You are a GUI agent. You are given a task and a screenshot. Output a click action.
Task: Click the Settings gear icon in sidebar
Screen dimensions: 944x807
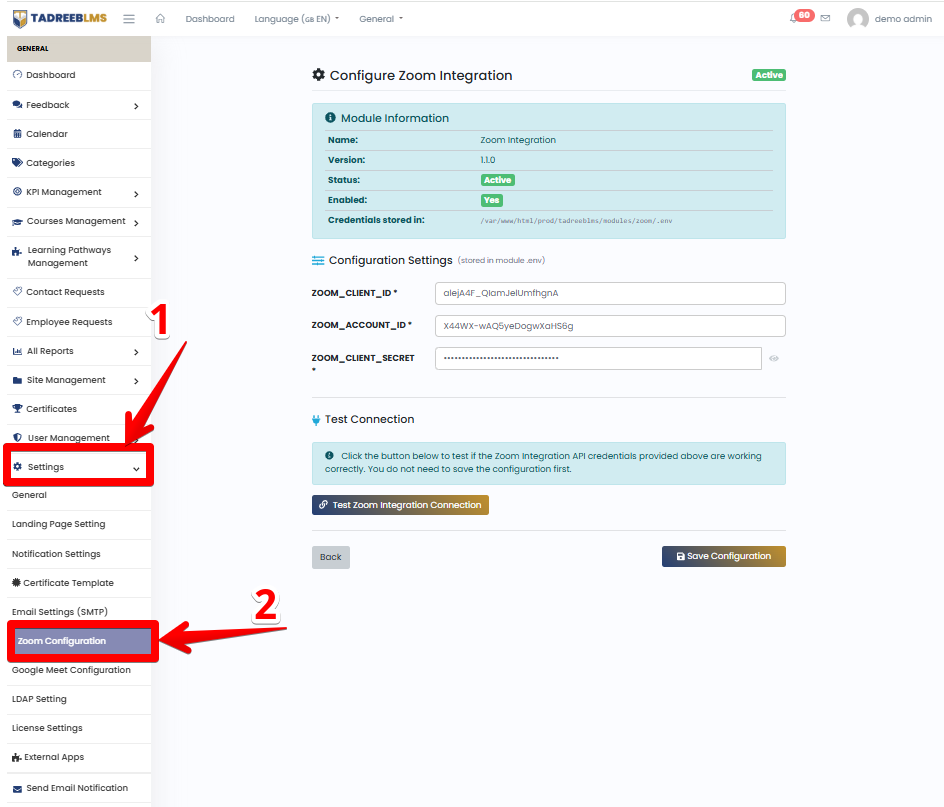point(17,467)
